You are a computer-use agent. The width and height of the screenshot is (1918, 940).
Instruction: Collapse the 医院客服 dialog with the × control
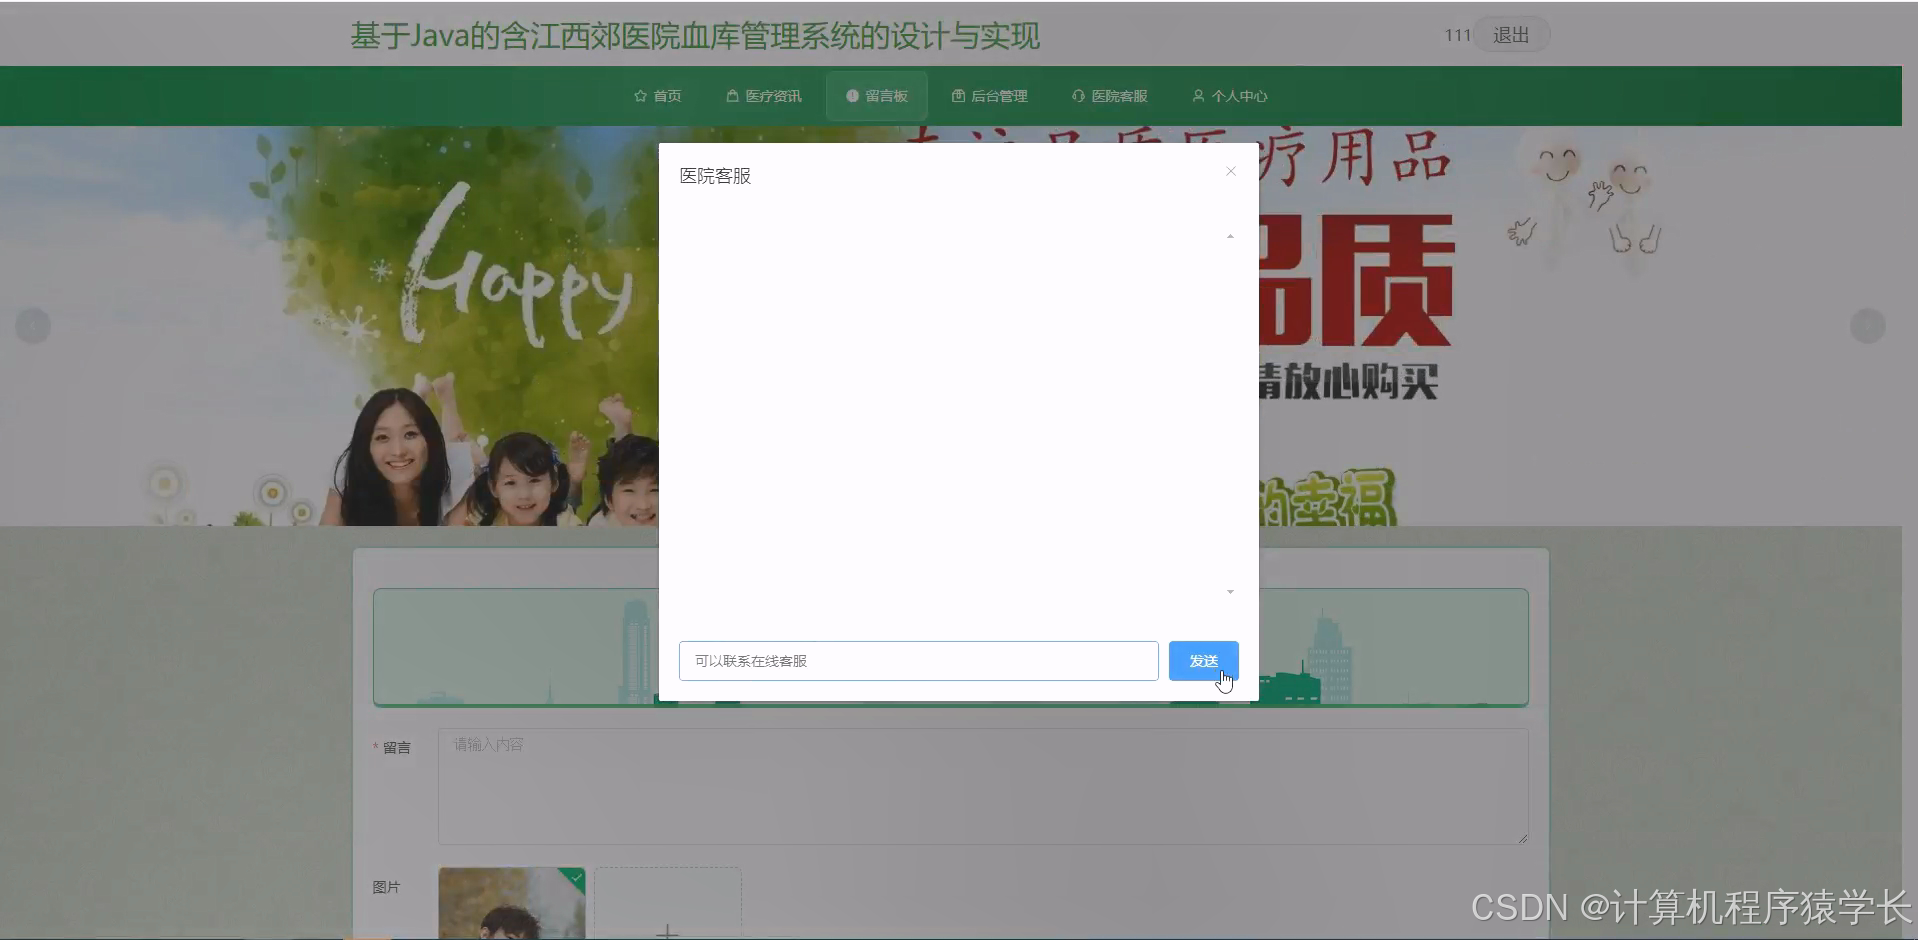tap(1230, 171)
